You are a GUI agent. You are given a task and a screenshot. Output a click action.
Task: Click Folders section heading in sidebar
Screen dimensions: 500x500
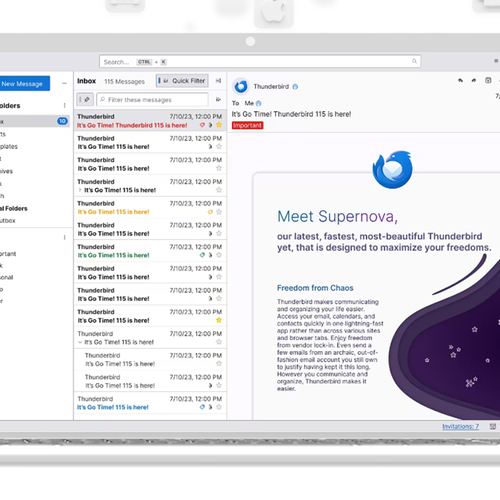point(10,106)
